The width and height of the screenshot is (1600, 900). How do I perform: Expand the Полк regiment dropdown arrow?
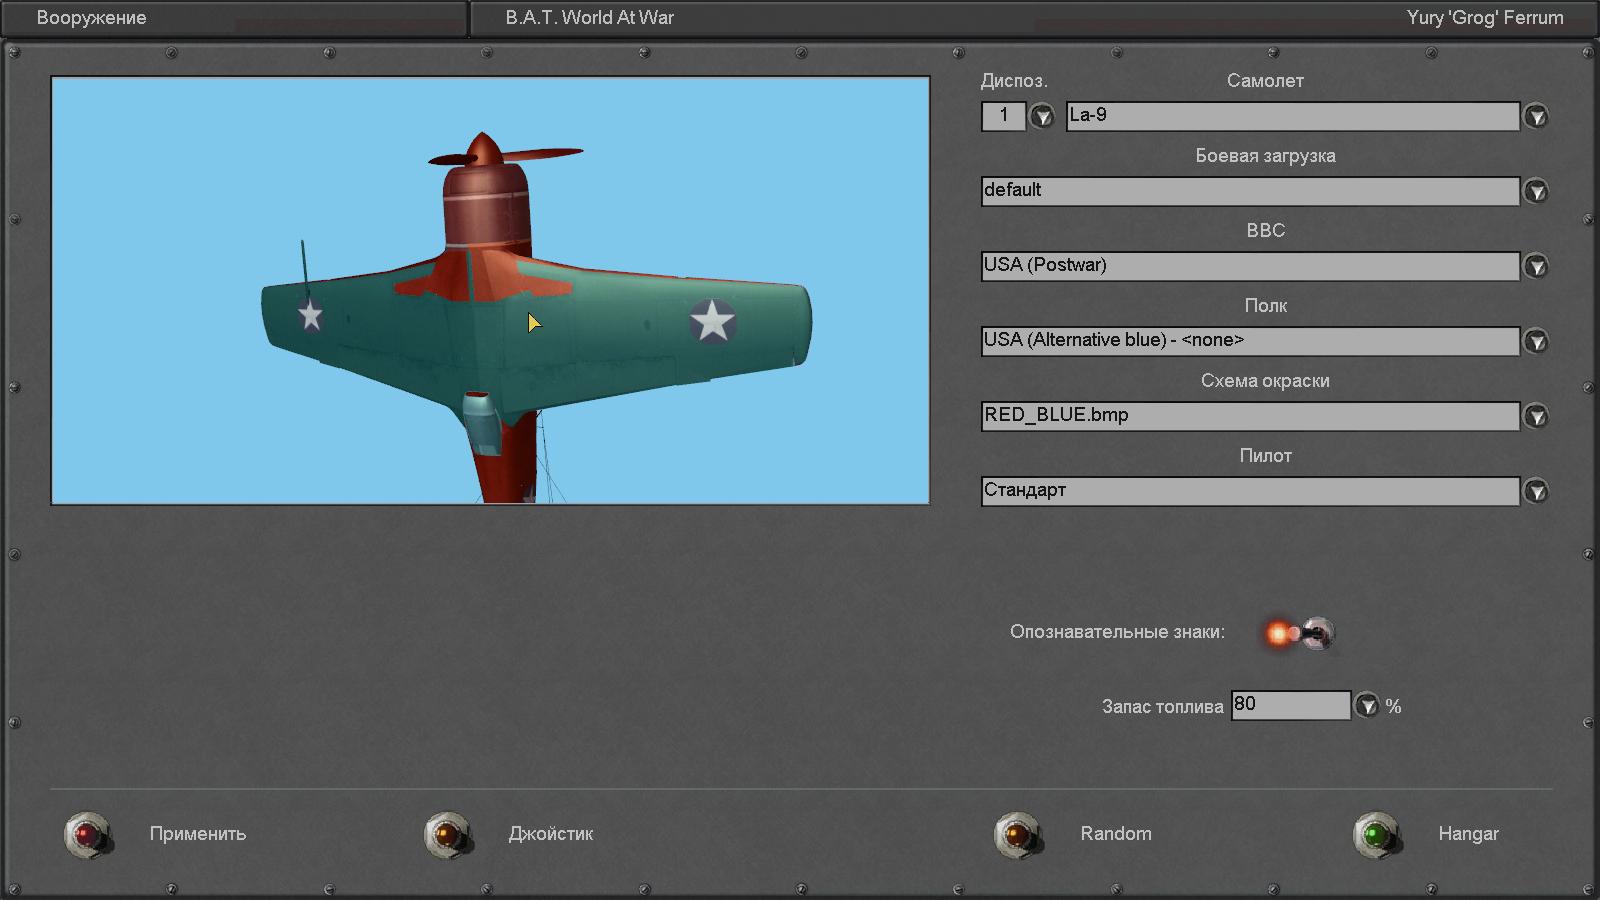(x=1536, y=342)
